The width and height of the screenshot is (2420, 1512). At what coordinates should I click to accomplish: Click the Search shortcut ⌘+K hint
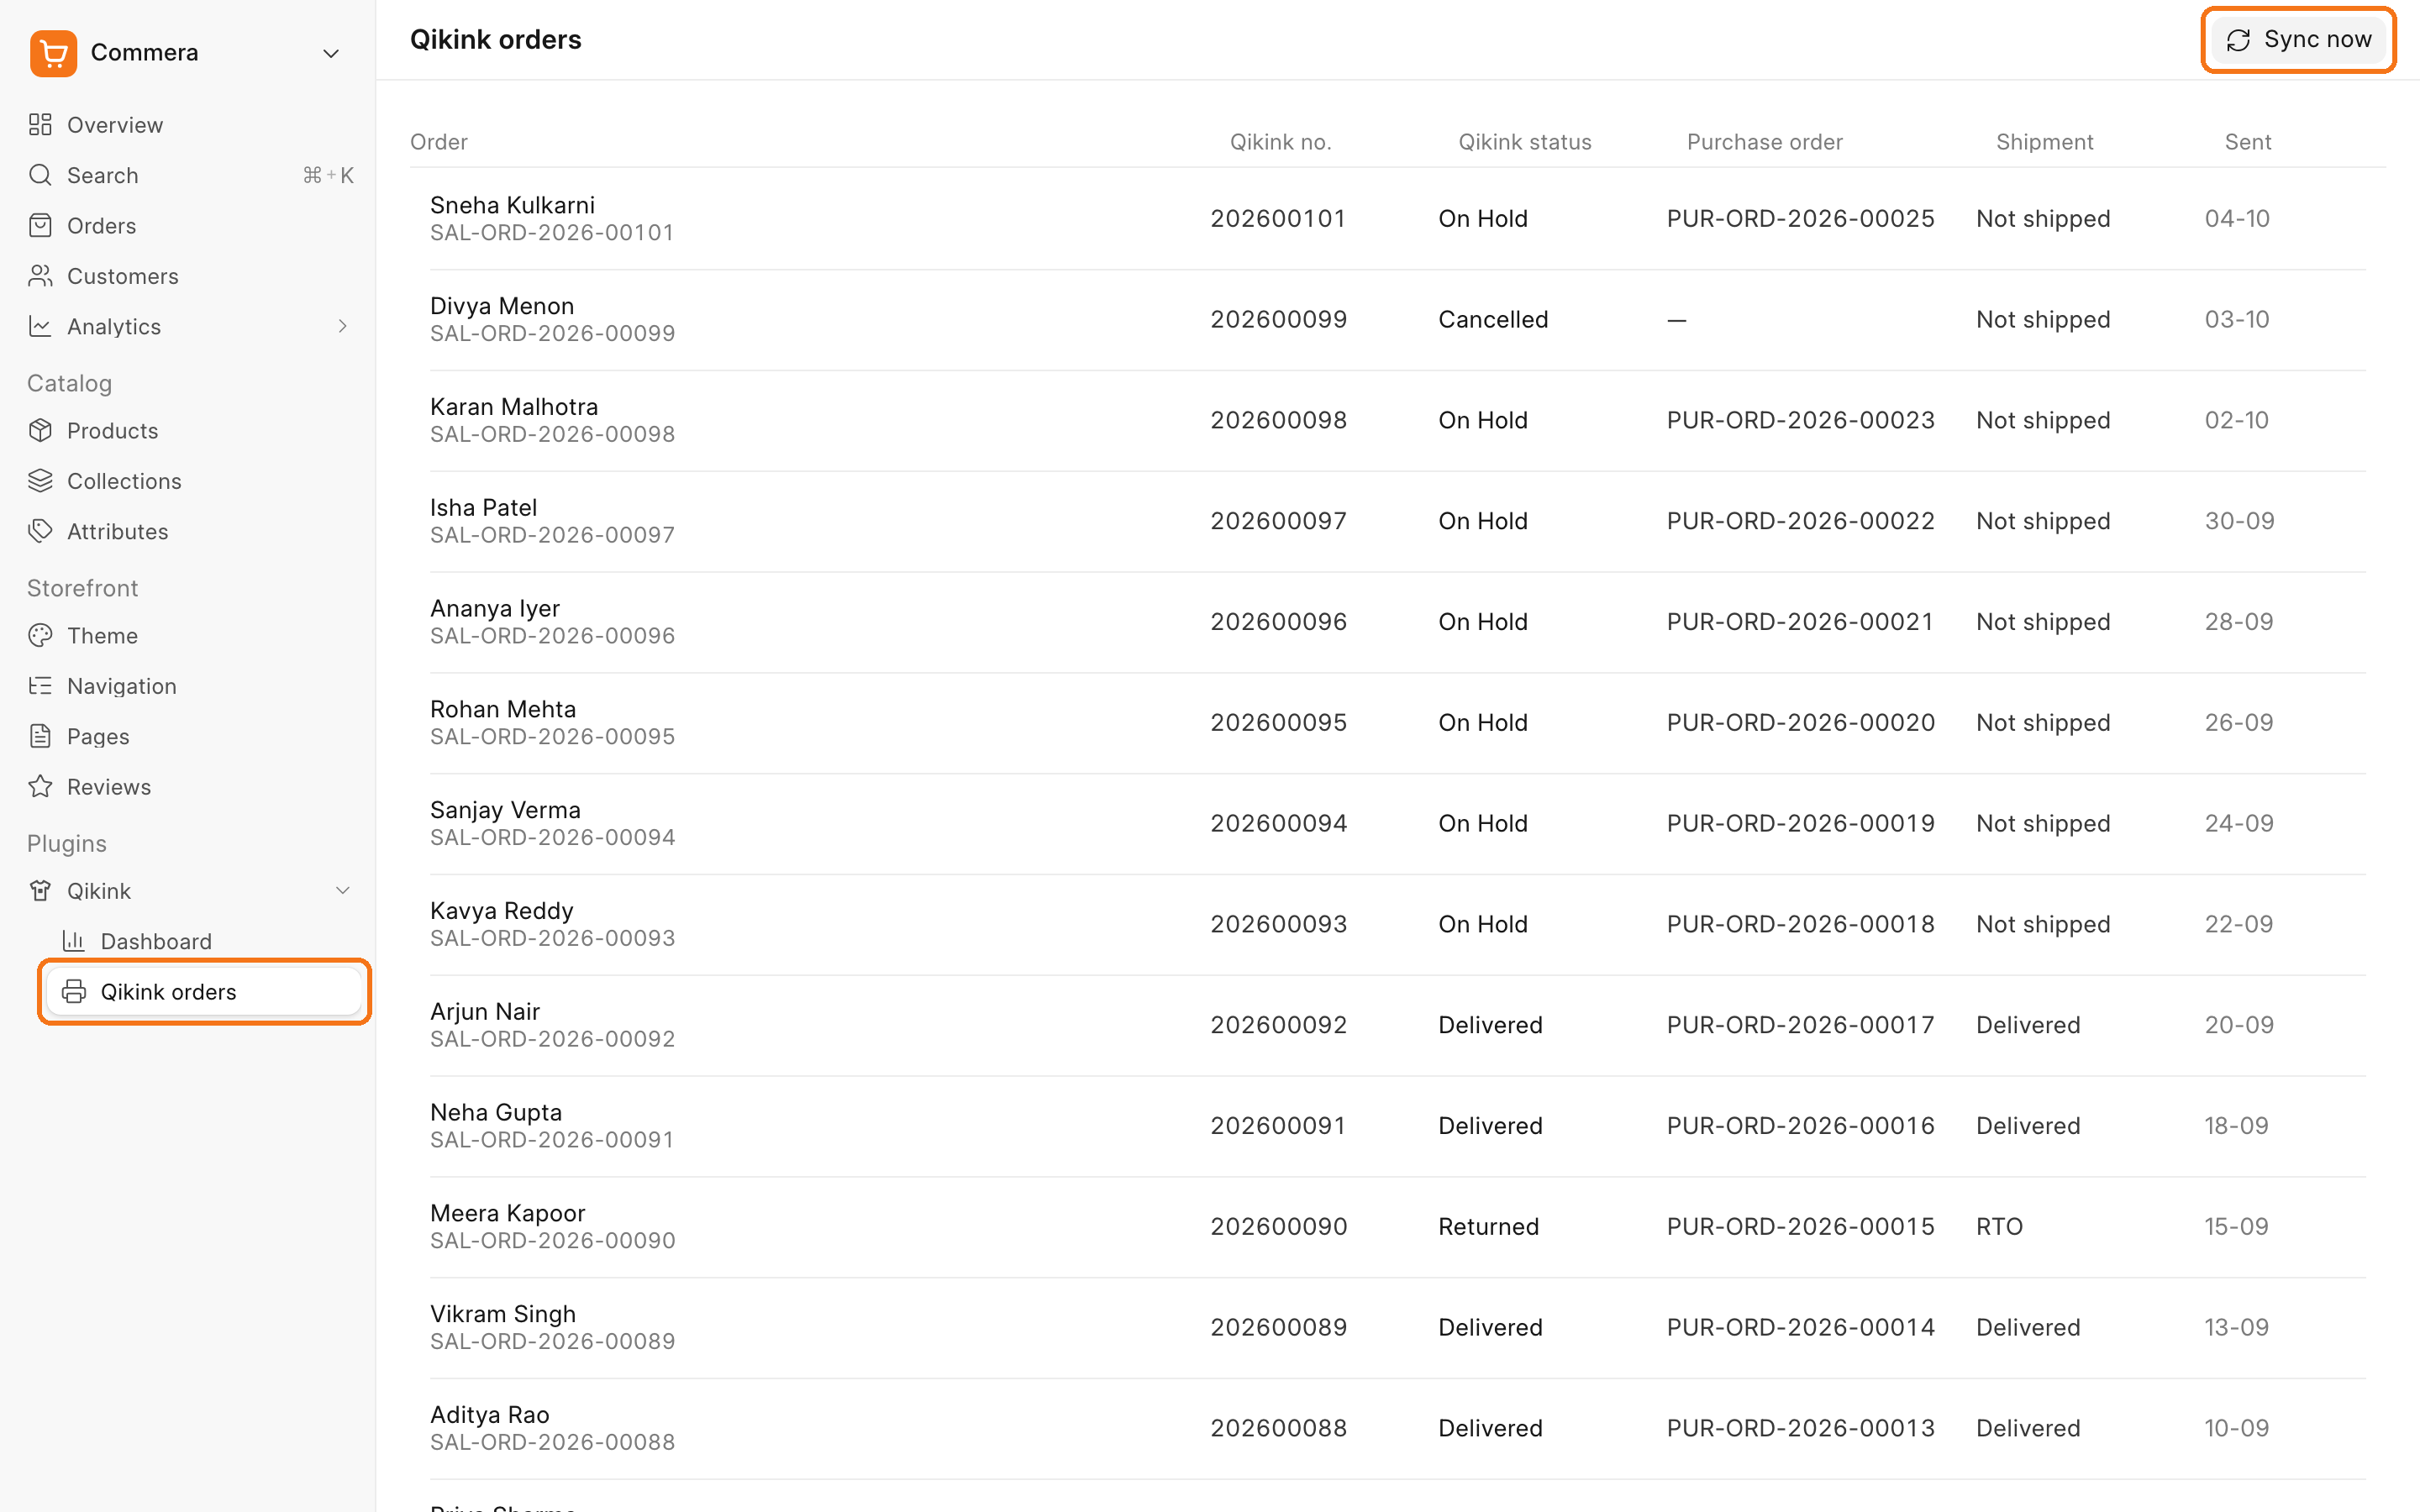click(328, 175)
